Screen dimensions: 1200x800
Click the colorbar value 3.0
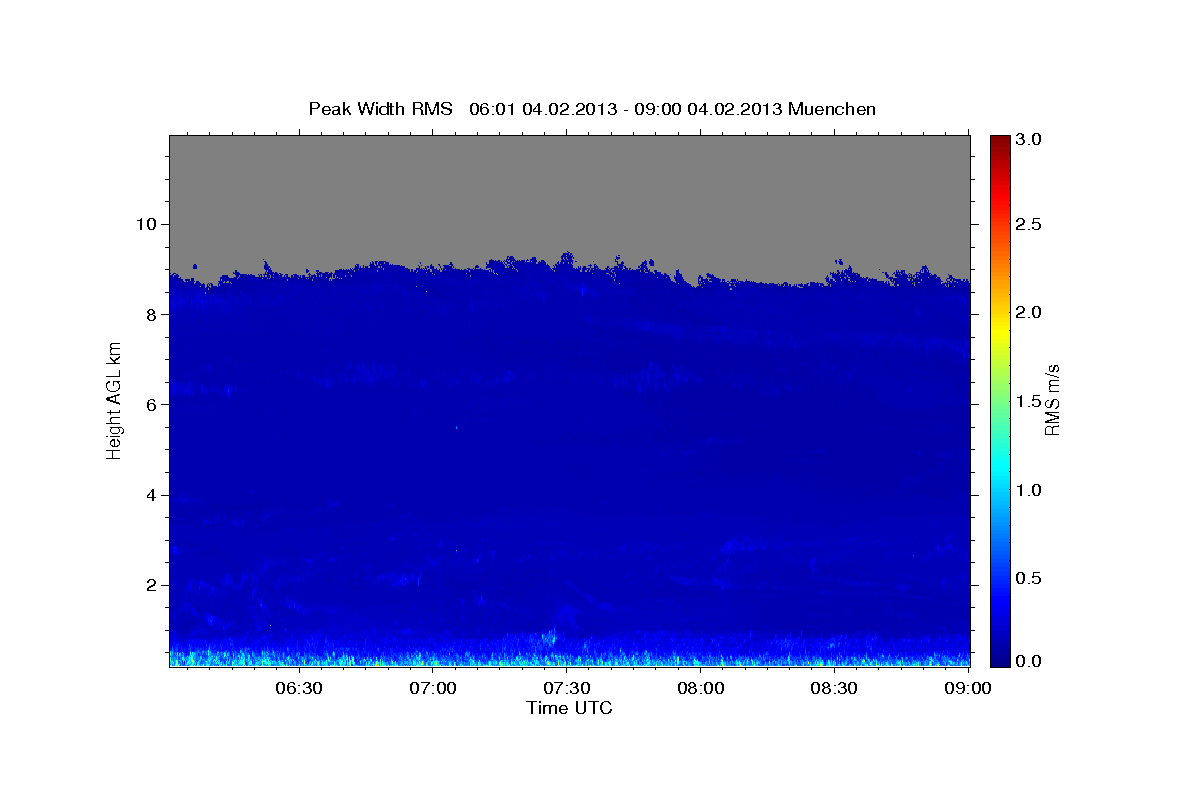(1029, 140)
